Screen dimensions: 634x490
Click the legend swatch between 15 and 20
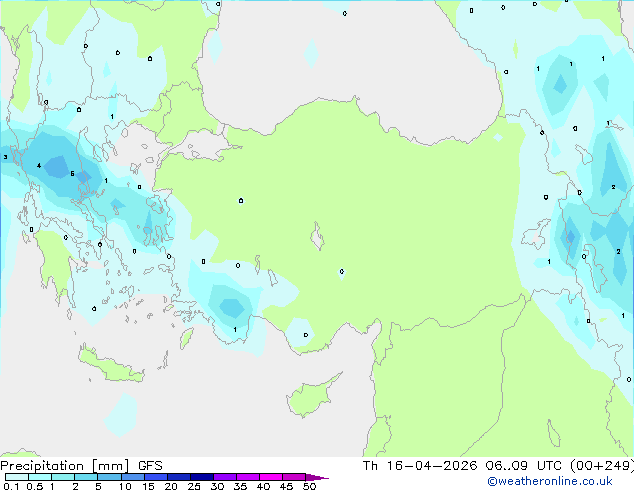156,477
